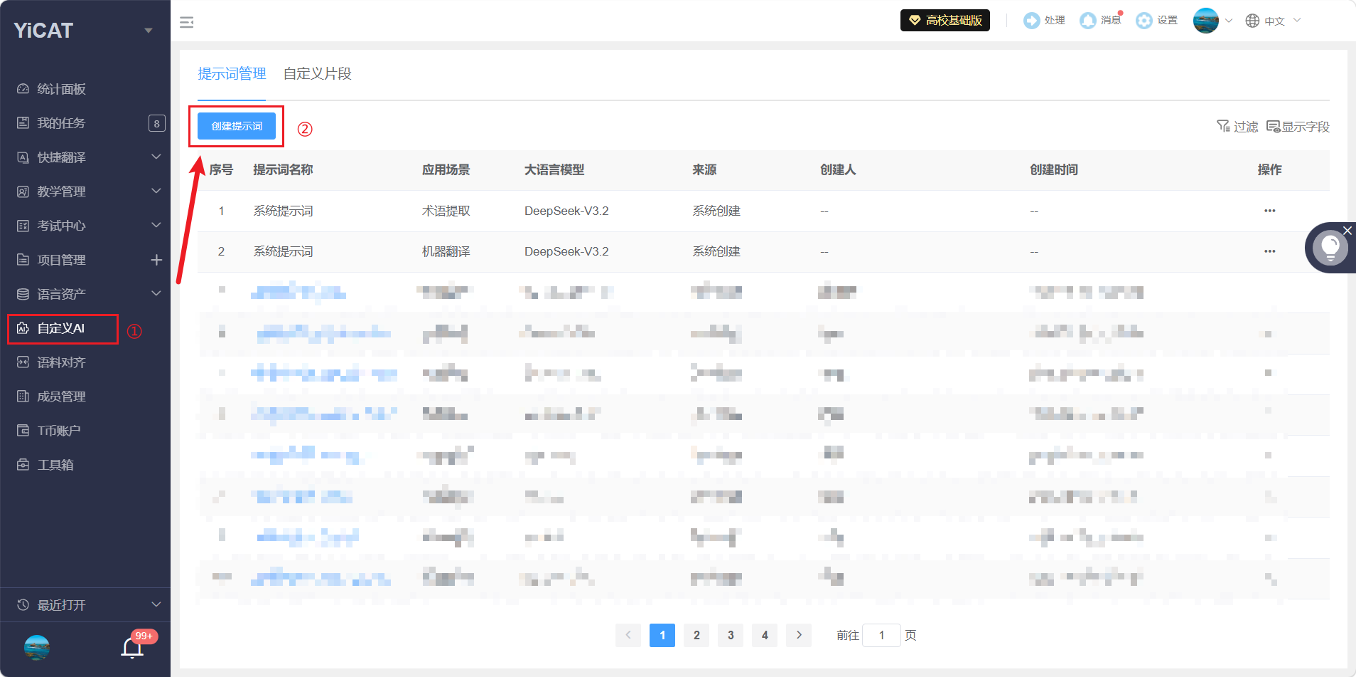Expand the 快捷翻译 menu chevron
The width and height of the screenshot is (1356, 678).
[x=156, y=157]
